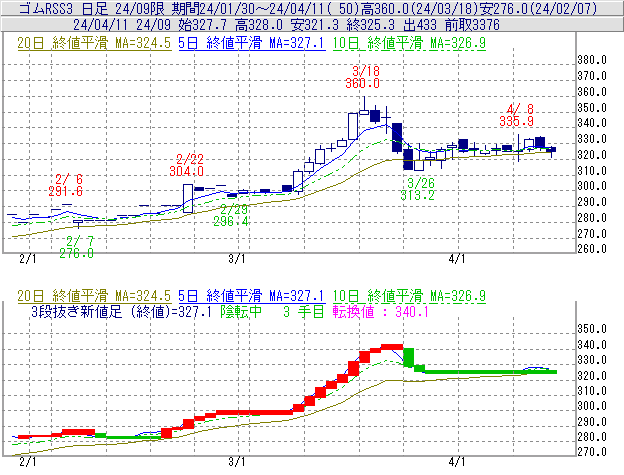Click the 3段抜き新値足 (終値)=327.1 label
The width and height of the screenshot is (624, 475).
click(x=121, y=311)
